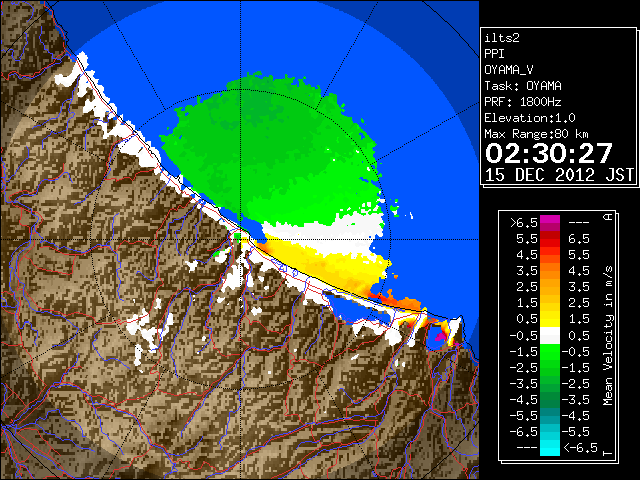Click the 'Task: OYAMA' line

point(523,86)
